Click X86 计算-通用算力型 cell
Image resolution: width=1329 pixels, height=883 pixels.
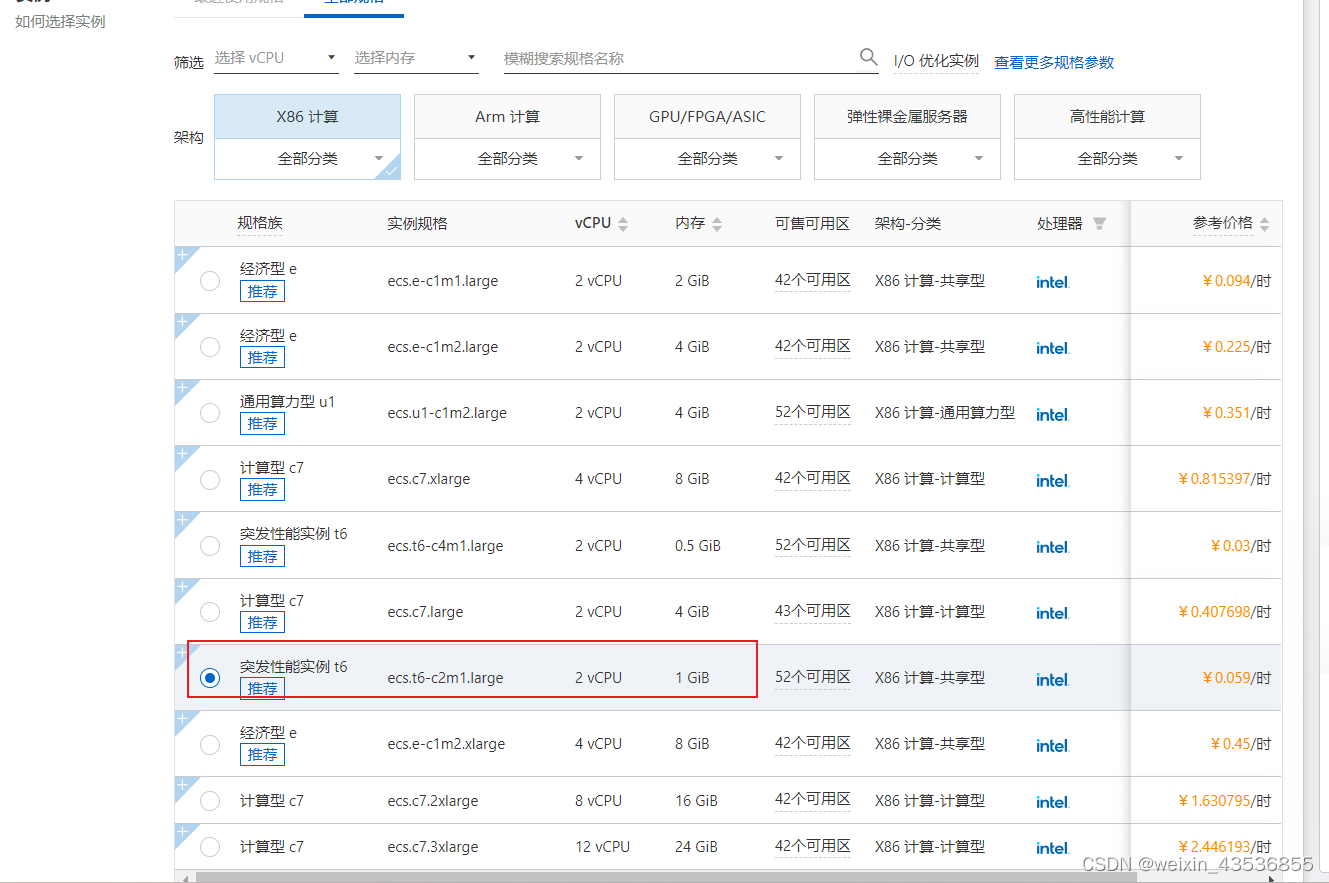pyautogui.click(x=945, y=413)
